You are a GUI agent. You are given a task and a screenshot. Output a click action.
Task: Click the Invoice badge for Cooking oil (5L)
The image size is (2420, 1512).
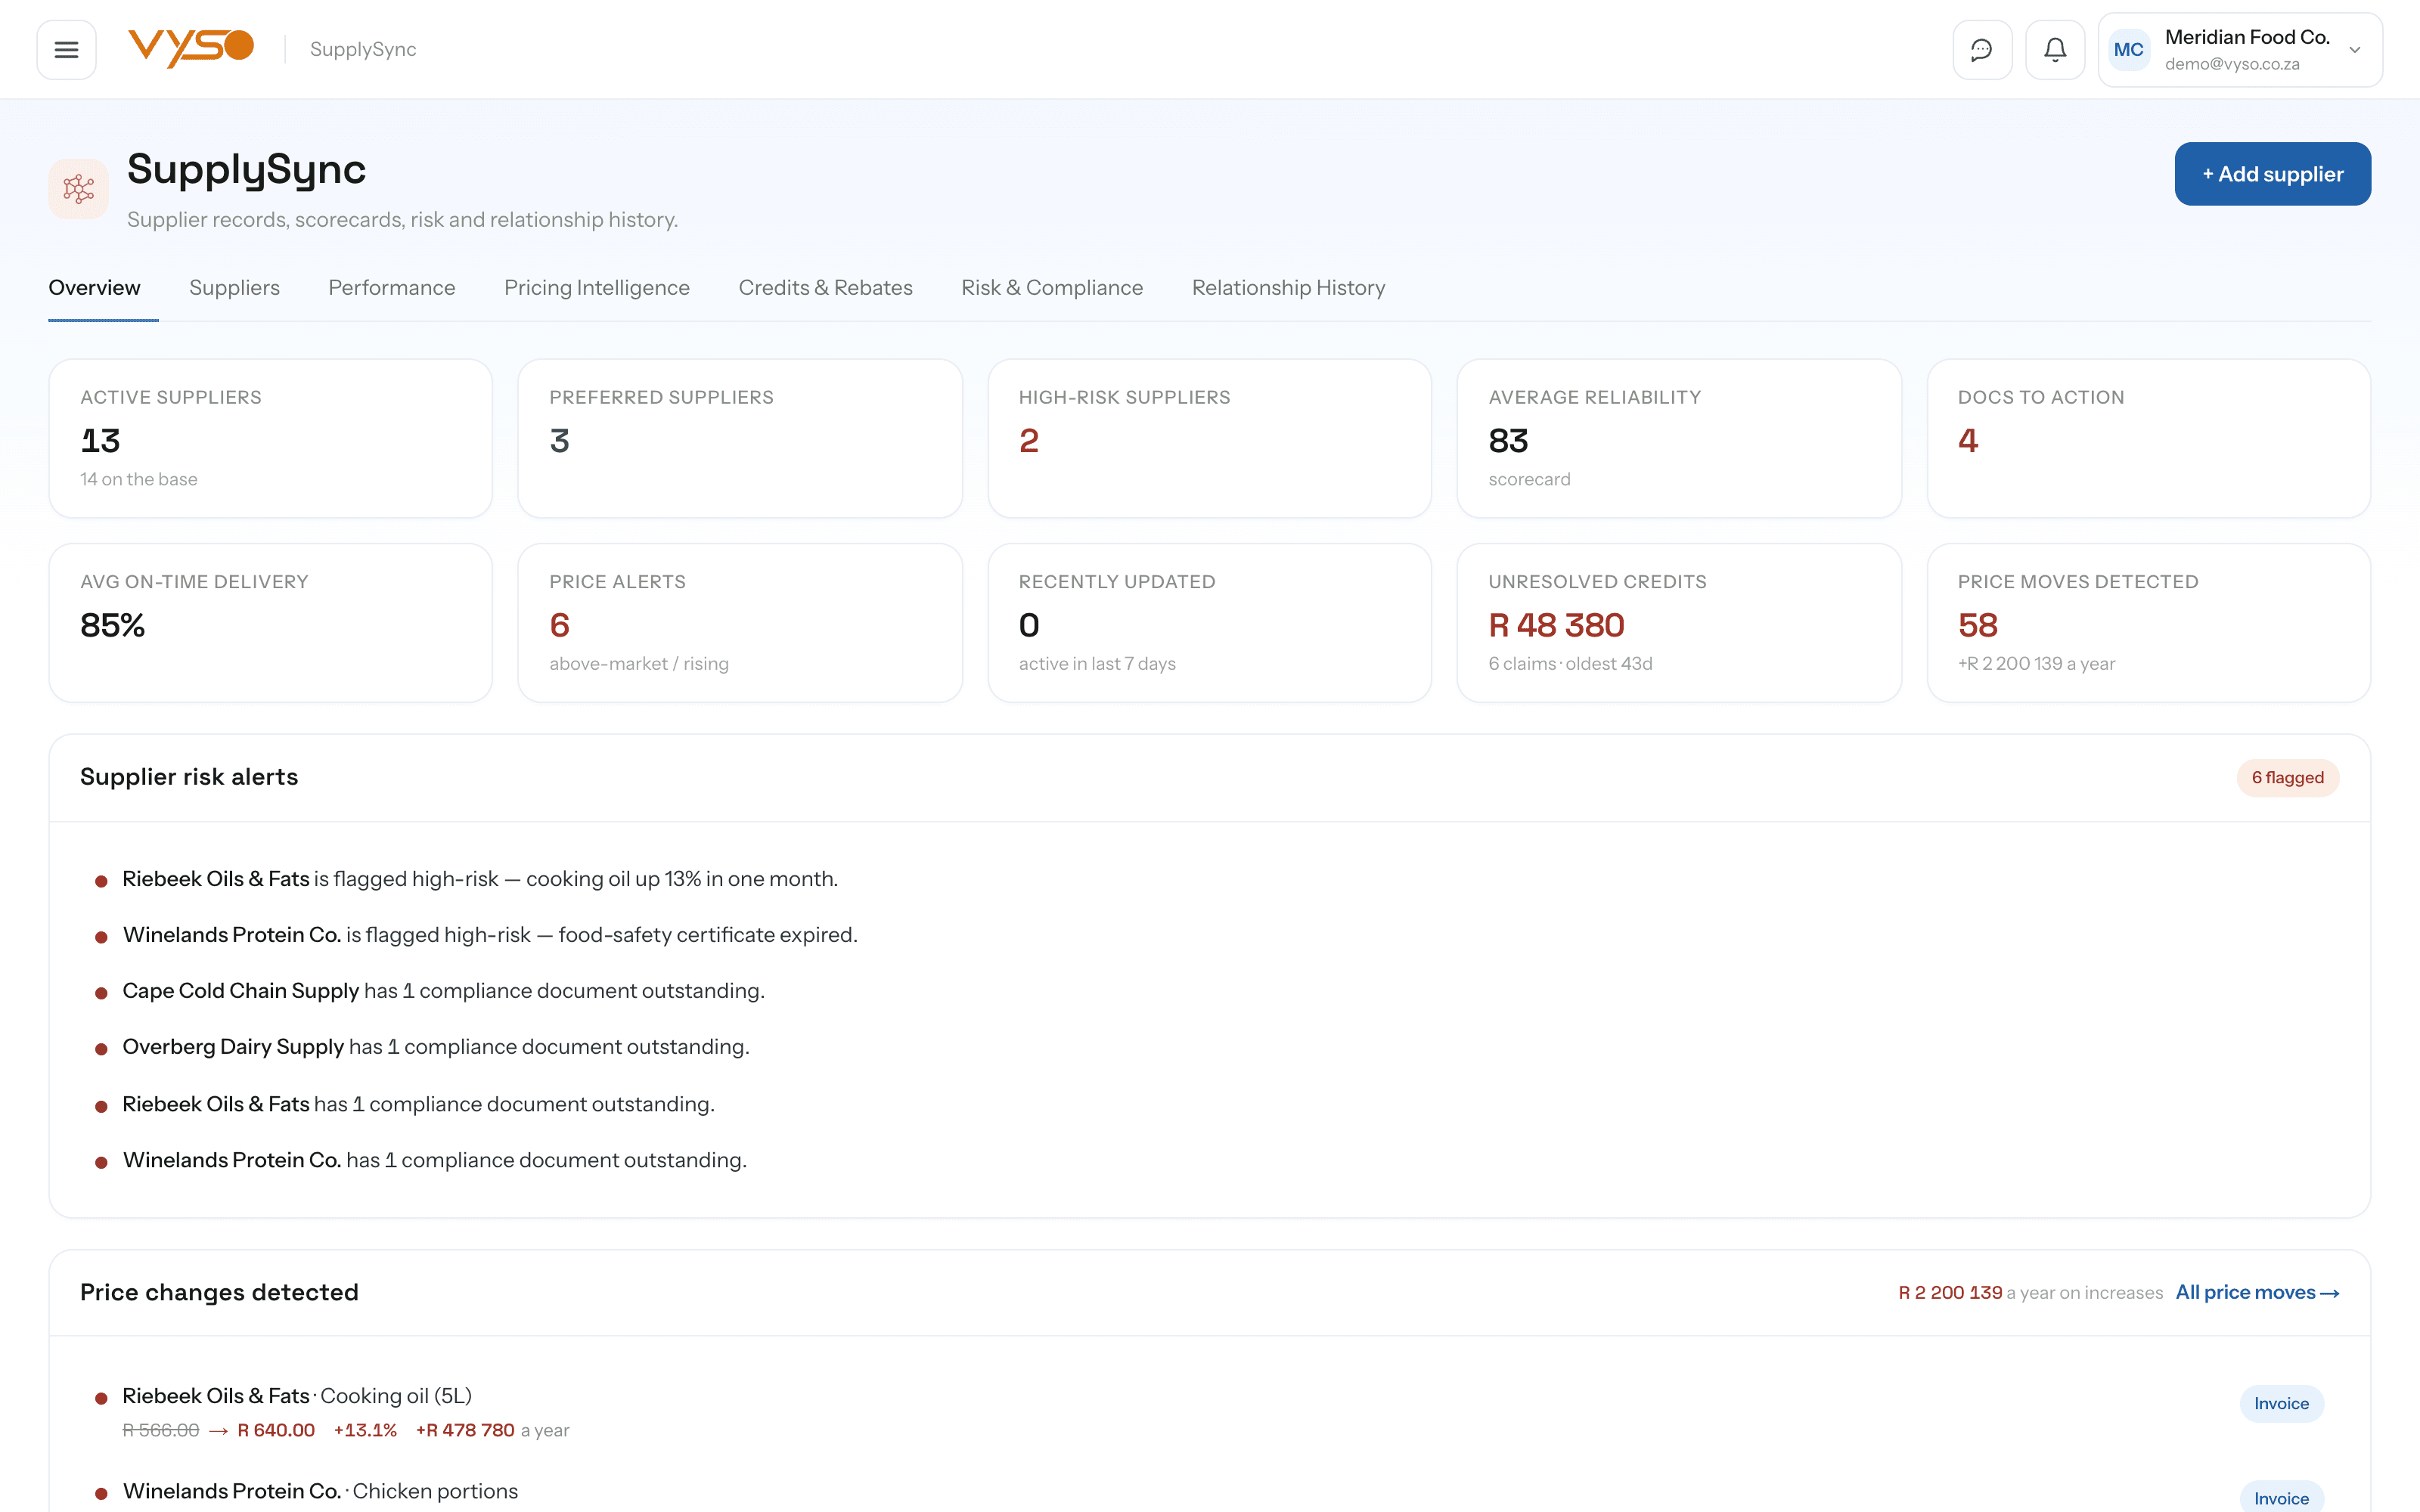[x=2281, y=1403]
